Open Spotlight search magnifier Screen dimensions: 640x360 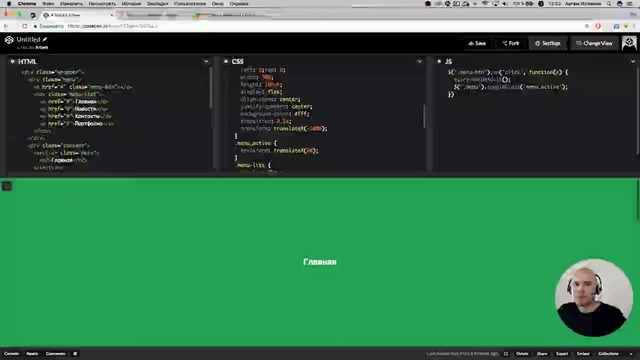coord(609,4)
